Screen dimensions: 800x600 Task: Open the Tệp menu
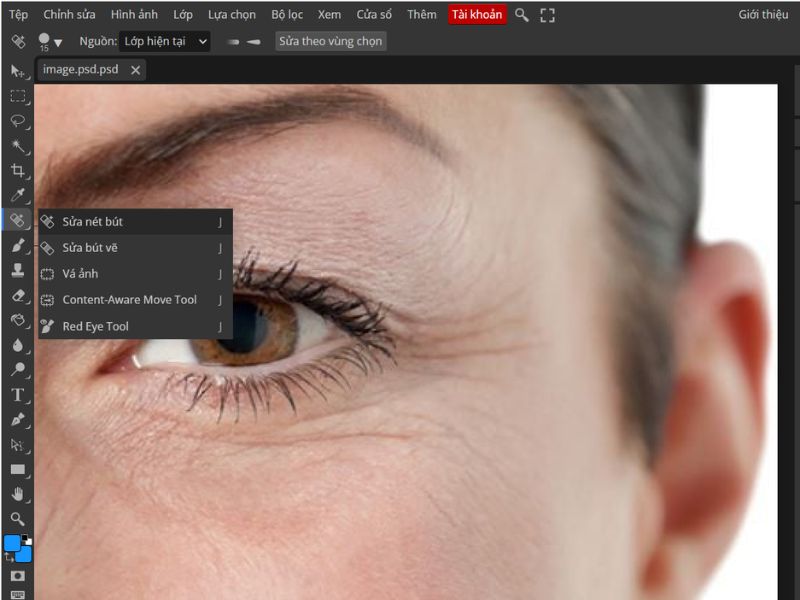[x=18, y=14]
